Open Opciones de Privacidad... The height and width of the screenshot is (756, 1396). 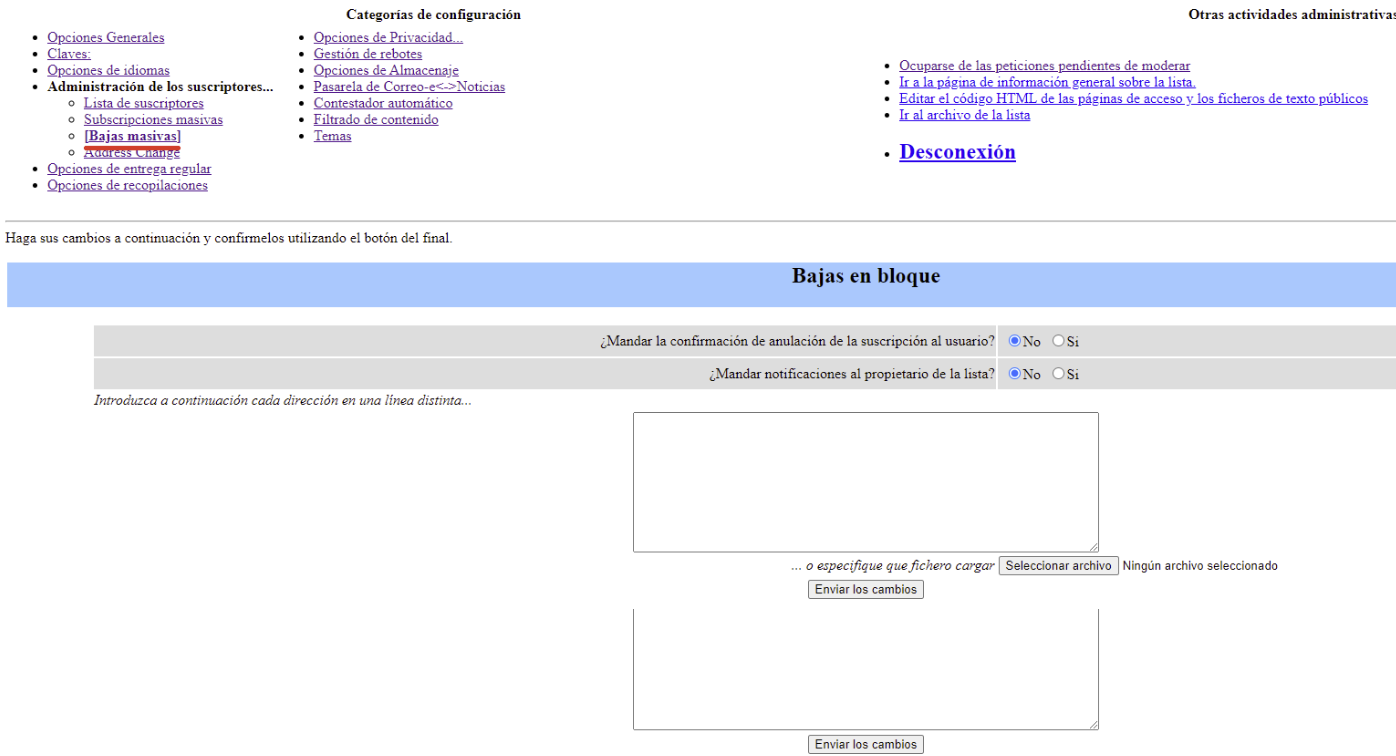(388, 38)
